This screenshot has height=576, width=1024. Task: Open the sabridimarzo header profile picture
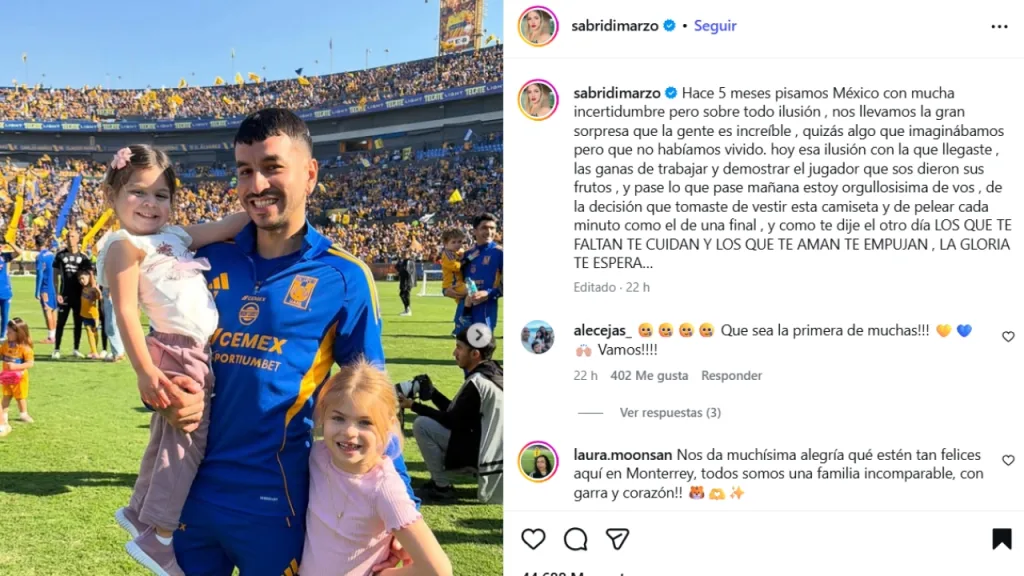(x=538, y=26)
